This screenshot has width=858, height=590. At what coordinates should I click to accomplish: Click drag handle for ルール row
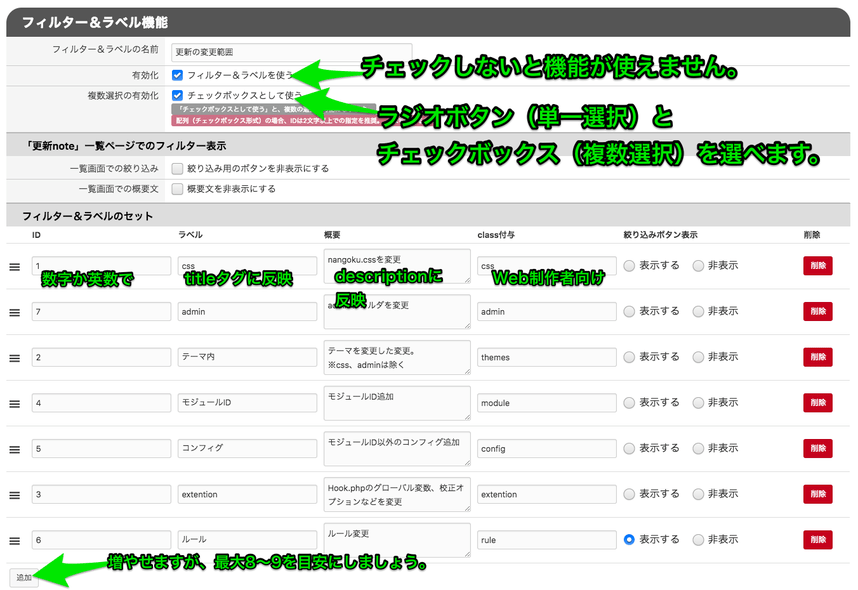tap(15, 540)
